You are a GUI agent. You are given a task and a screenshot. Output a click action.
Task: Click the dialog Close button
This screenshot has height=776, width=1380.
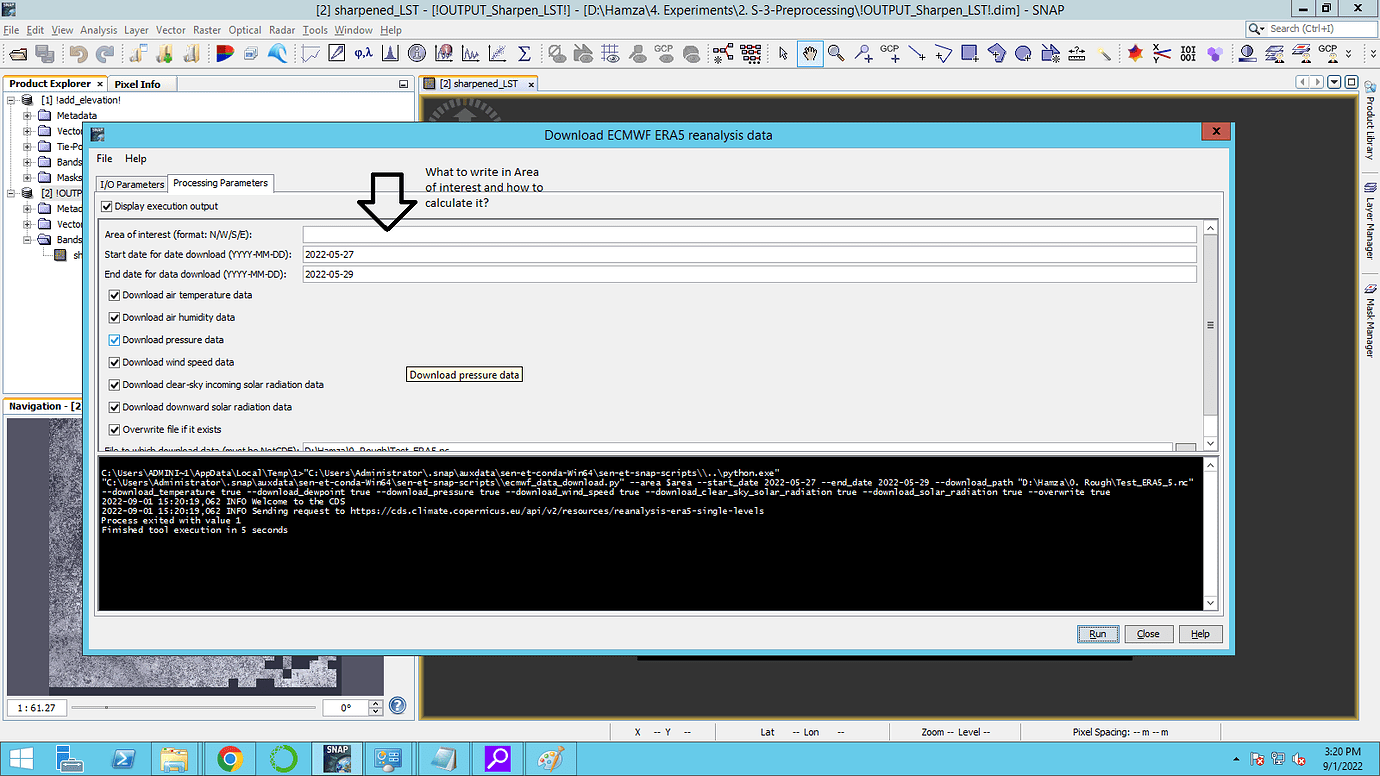(x=1148, y=634)
